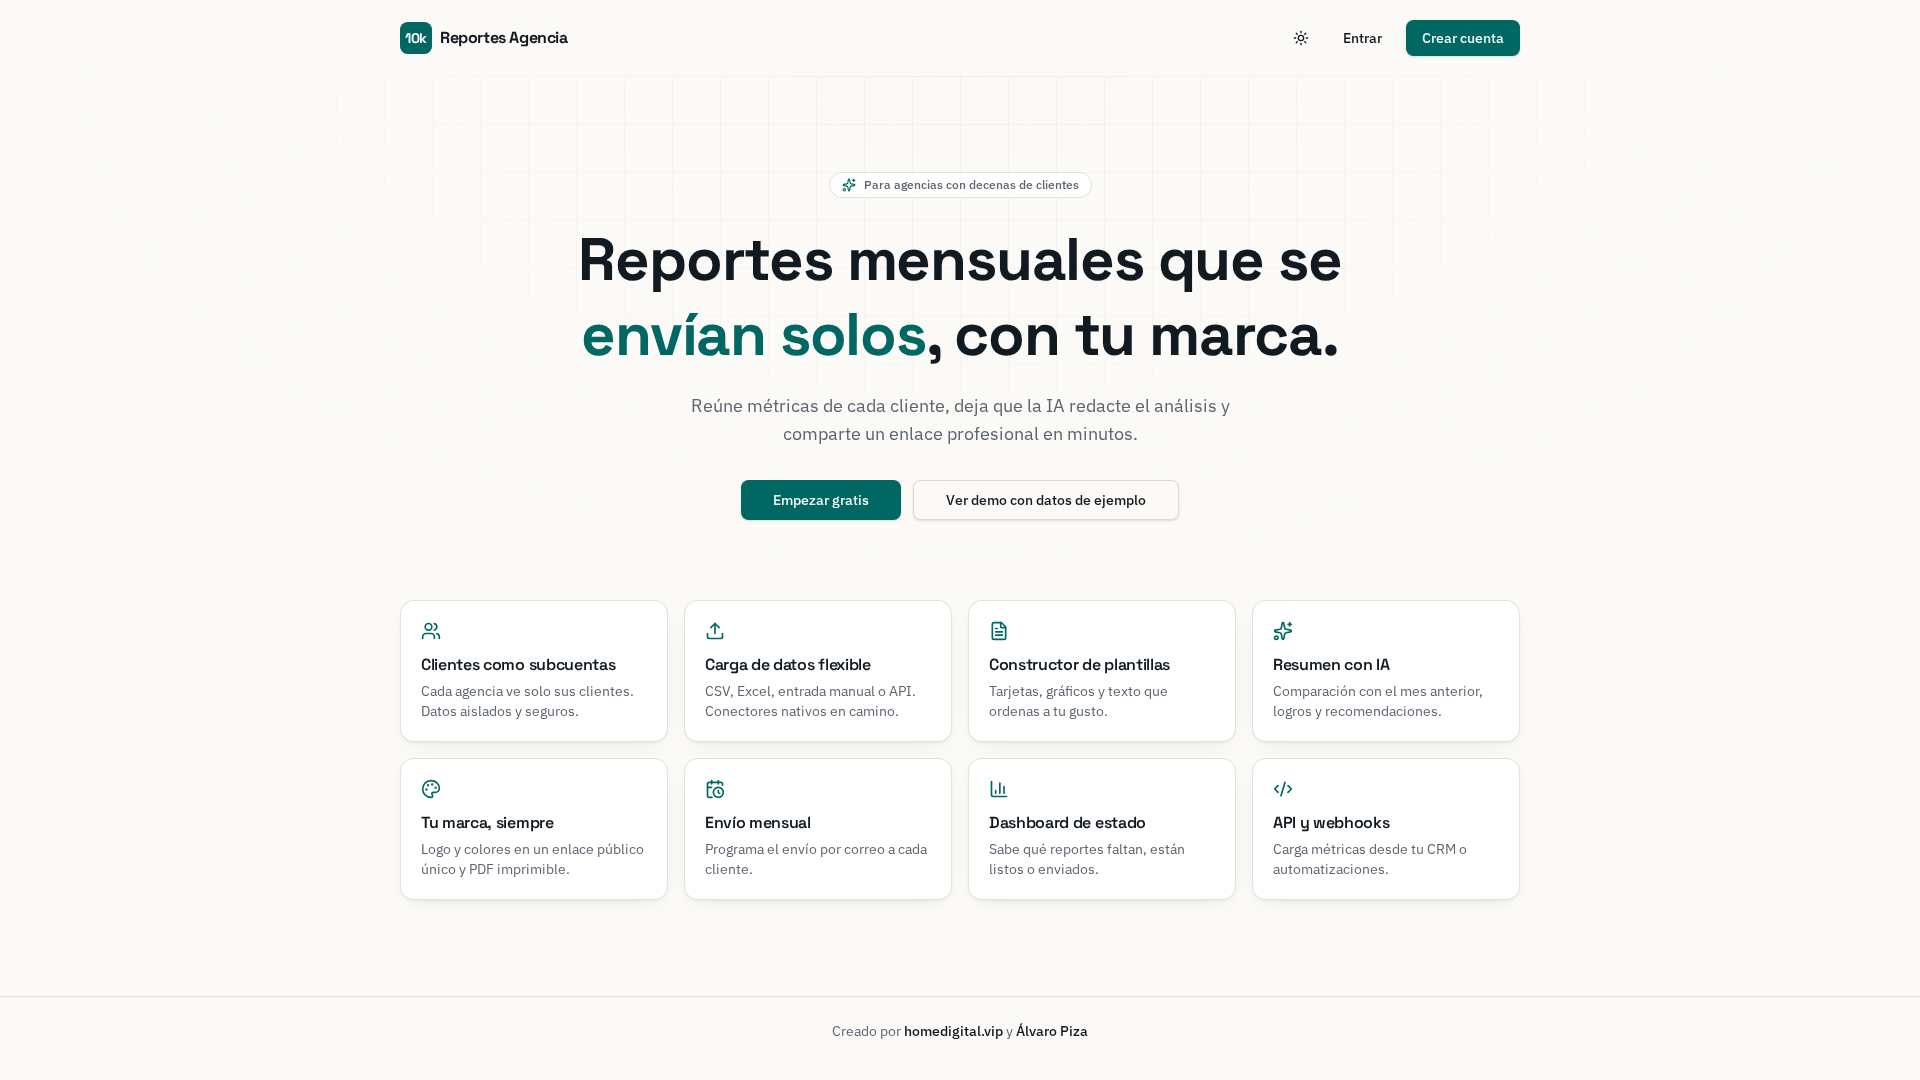The image size is (1920, 1080).
Task: Open the Álvaro Piza footer link
Action: 1052,1031
